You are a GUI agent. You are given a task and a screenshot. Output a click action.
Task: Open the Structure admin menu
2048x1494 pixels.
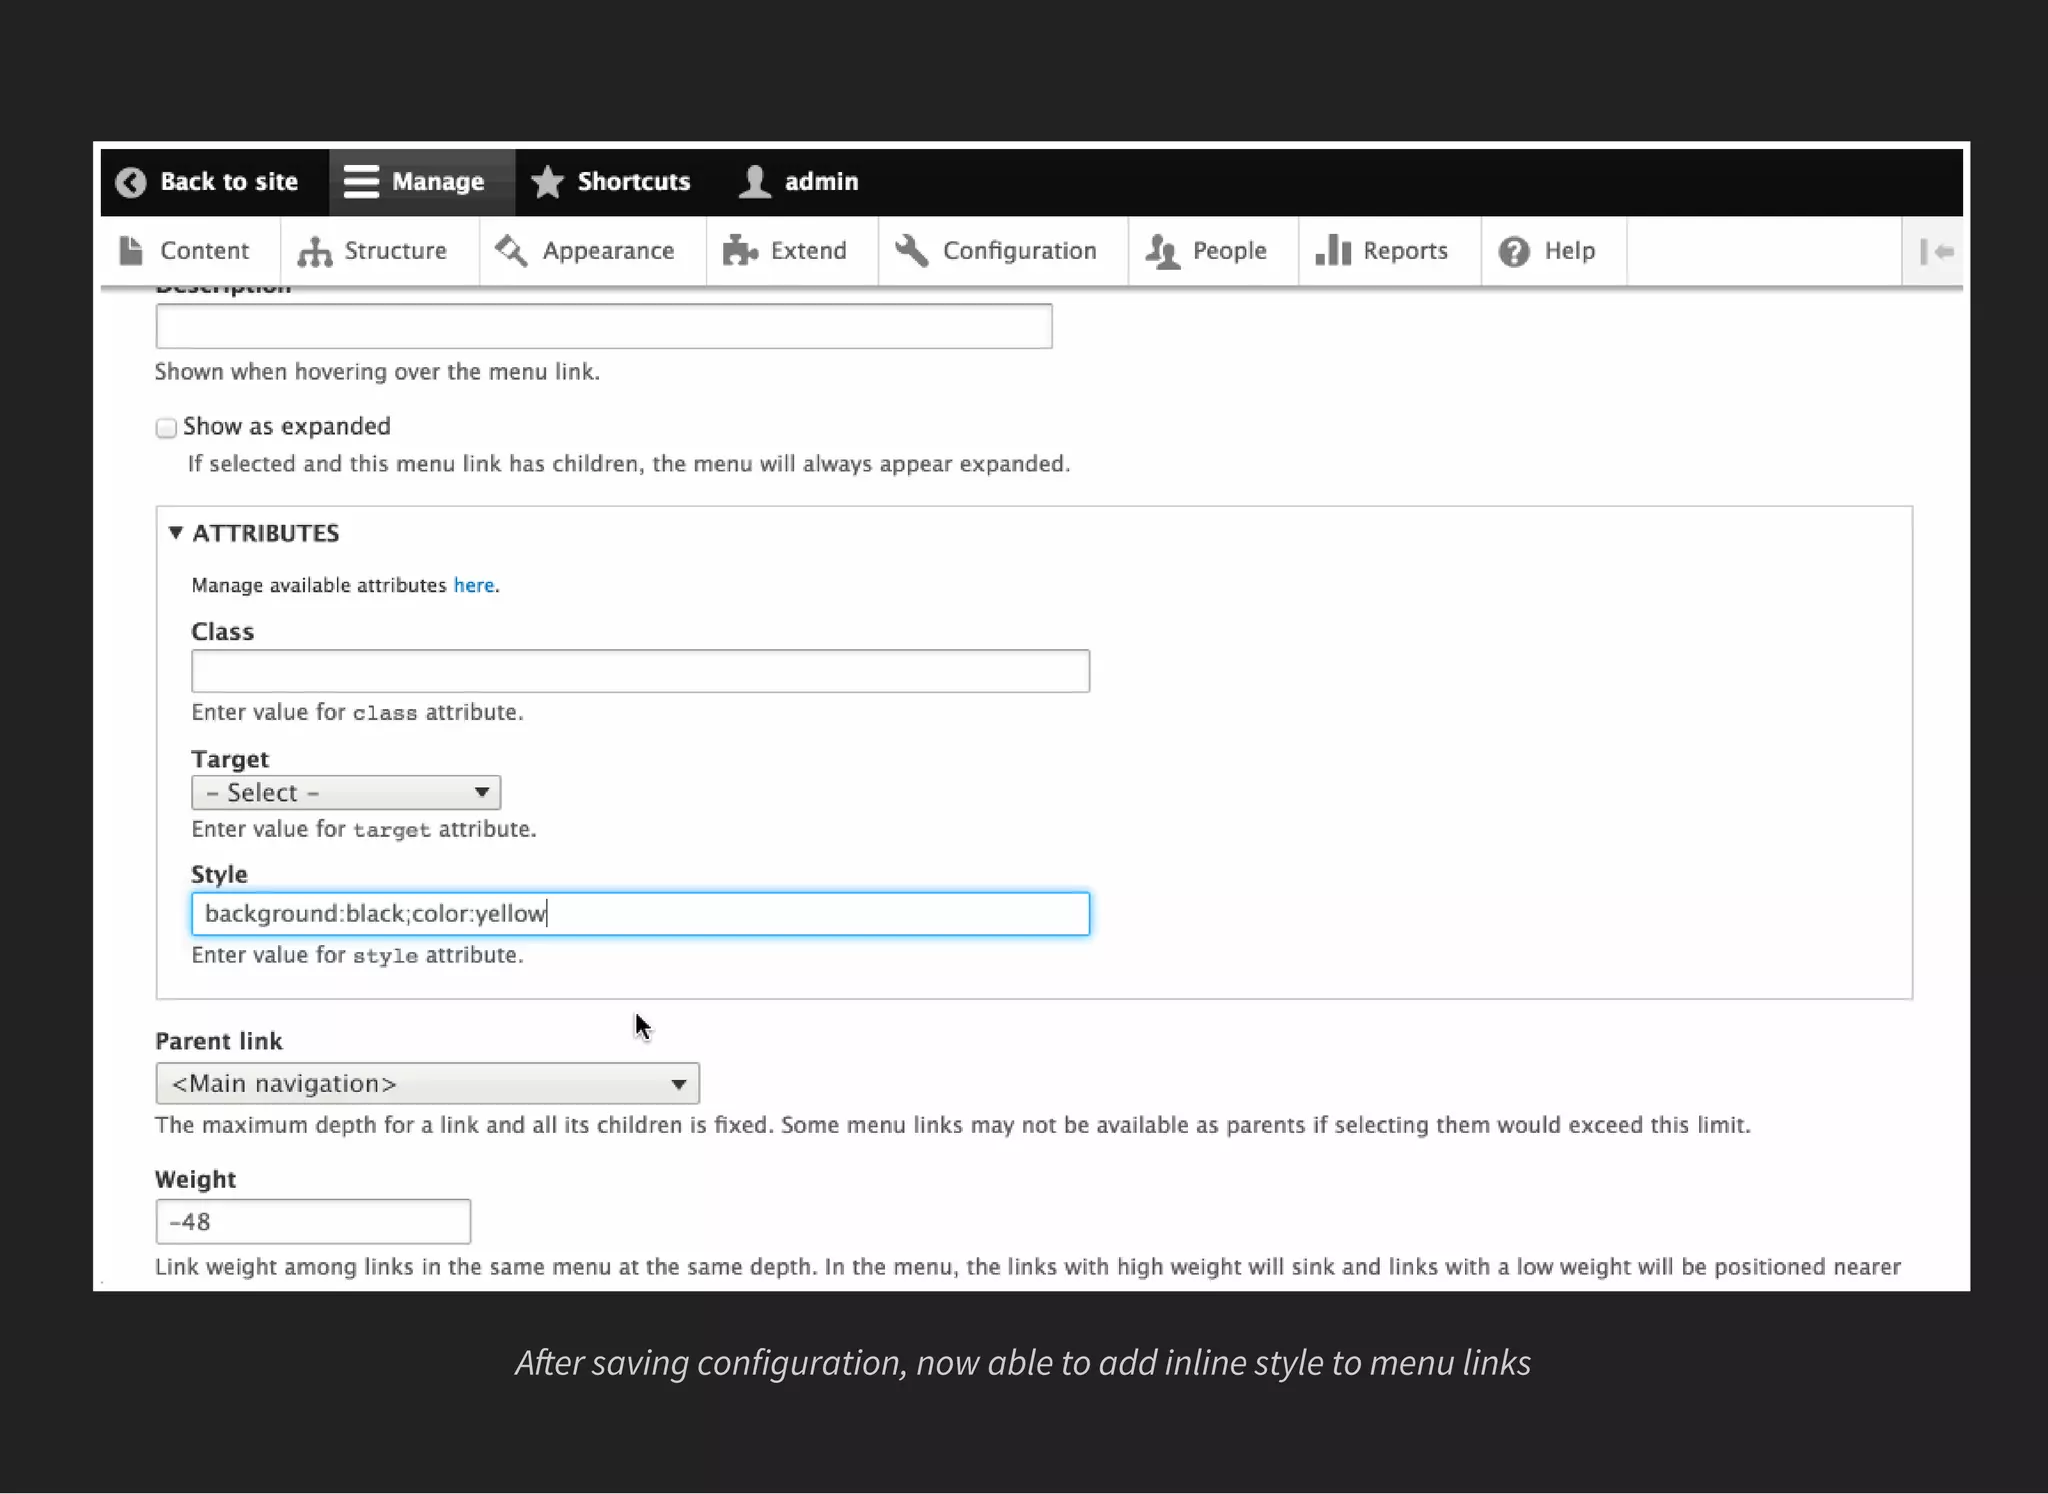380,251
